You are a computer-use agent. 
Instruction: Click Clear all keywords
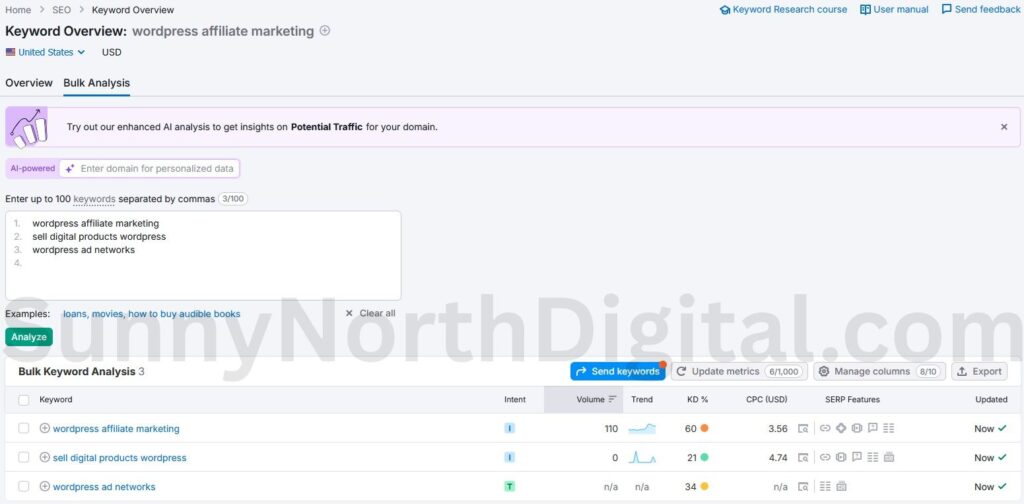(x=370, y=313)
